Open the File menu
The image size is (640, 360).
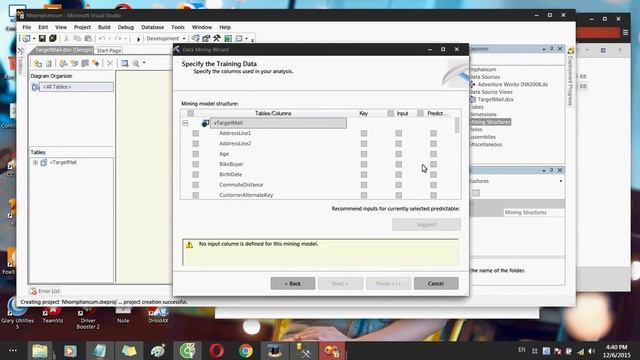point(27,27)
